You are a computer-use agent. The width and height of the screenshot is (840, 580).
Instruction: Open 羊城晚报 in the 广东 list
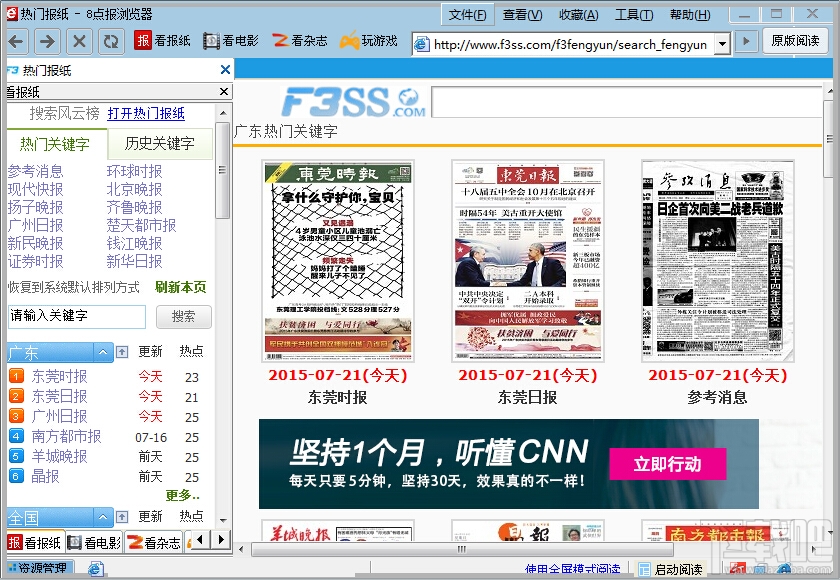tap(59, 456)
